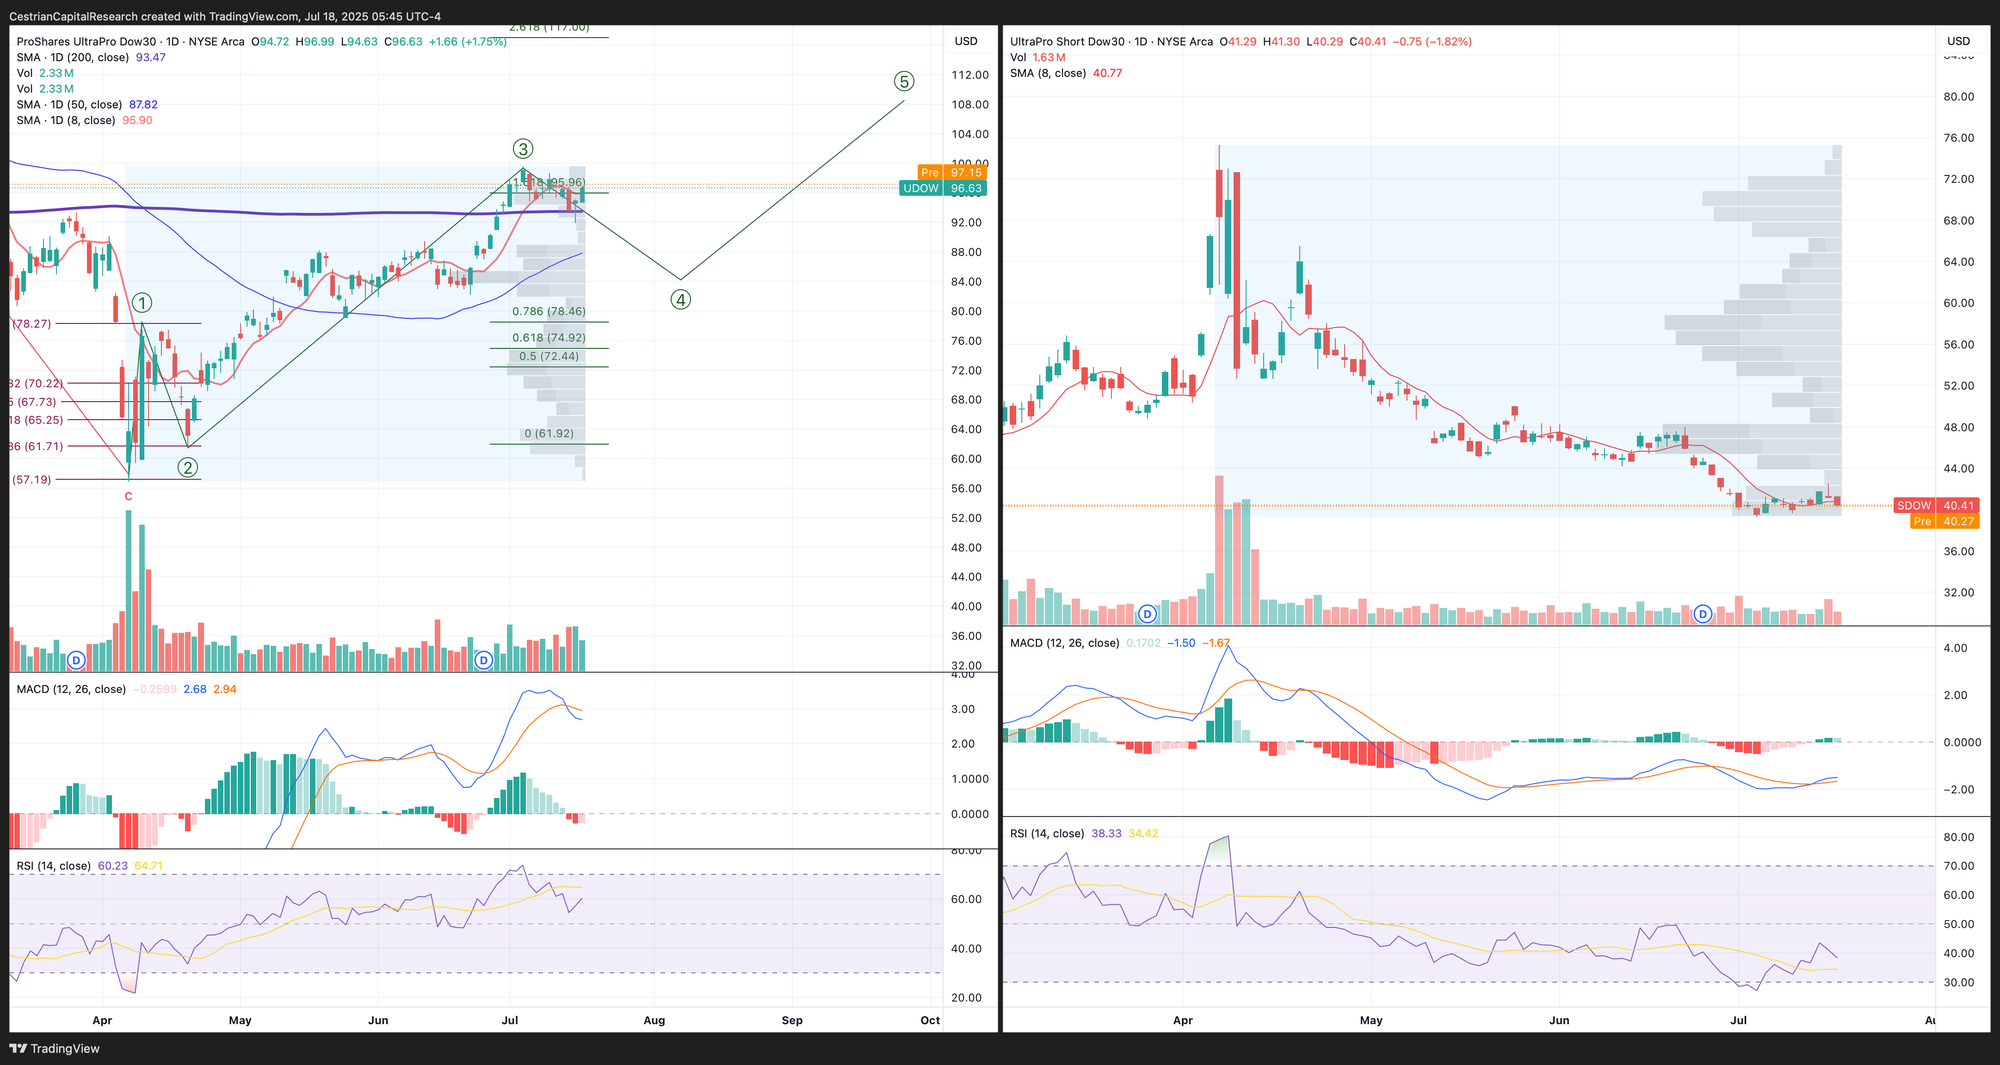Select the RSI legend showing 60.23
This screenshot has height=1065, width=2000.
(x=89, y=866)
